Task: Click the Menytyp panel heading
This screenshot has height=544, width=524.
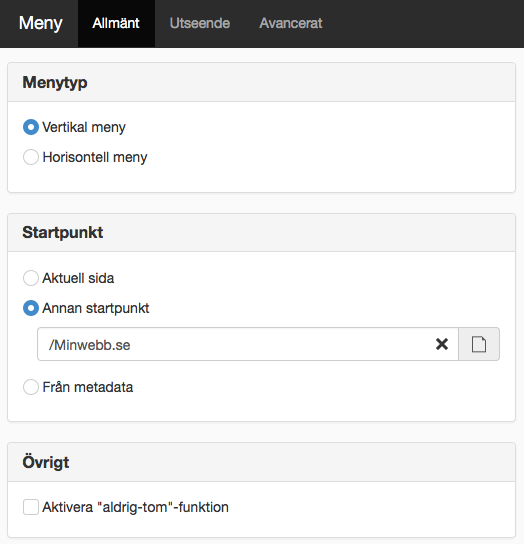Action: point(55,83)
